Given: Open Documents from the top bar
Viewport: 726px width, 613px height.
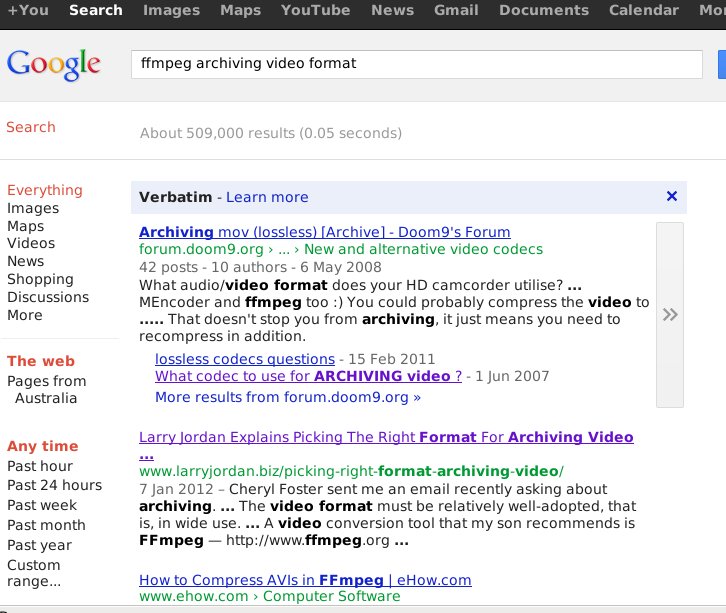Looking at the screenshot, I should pos(544,10).
